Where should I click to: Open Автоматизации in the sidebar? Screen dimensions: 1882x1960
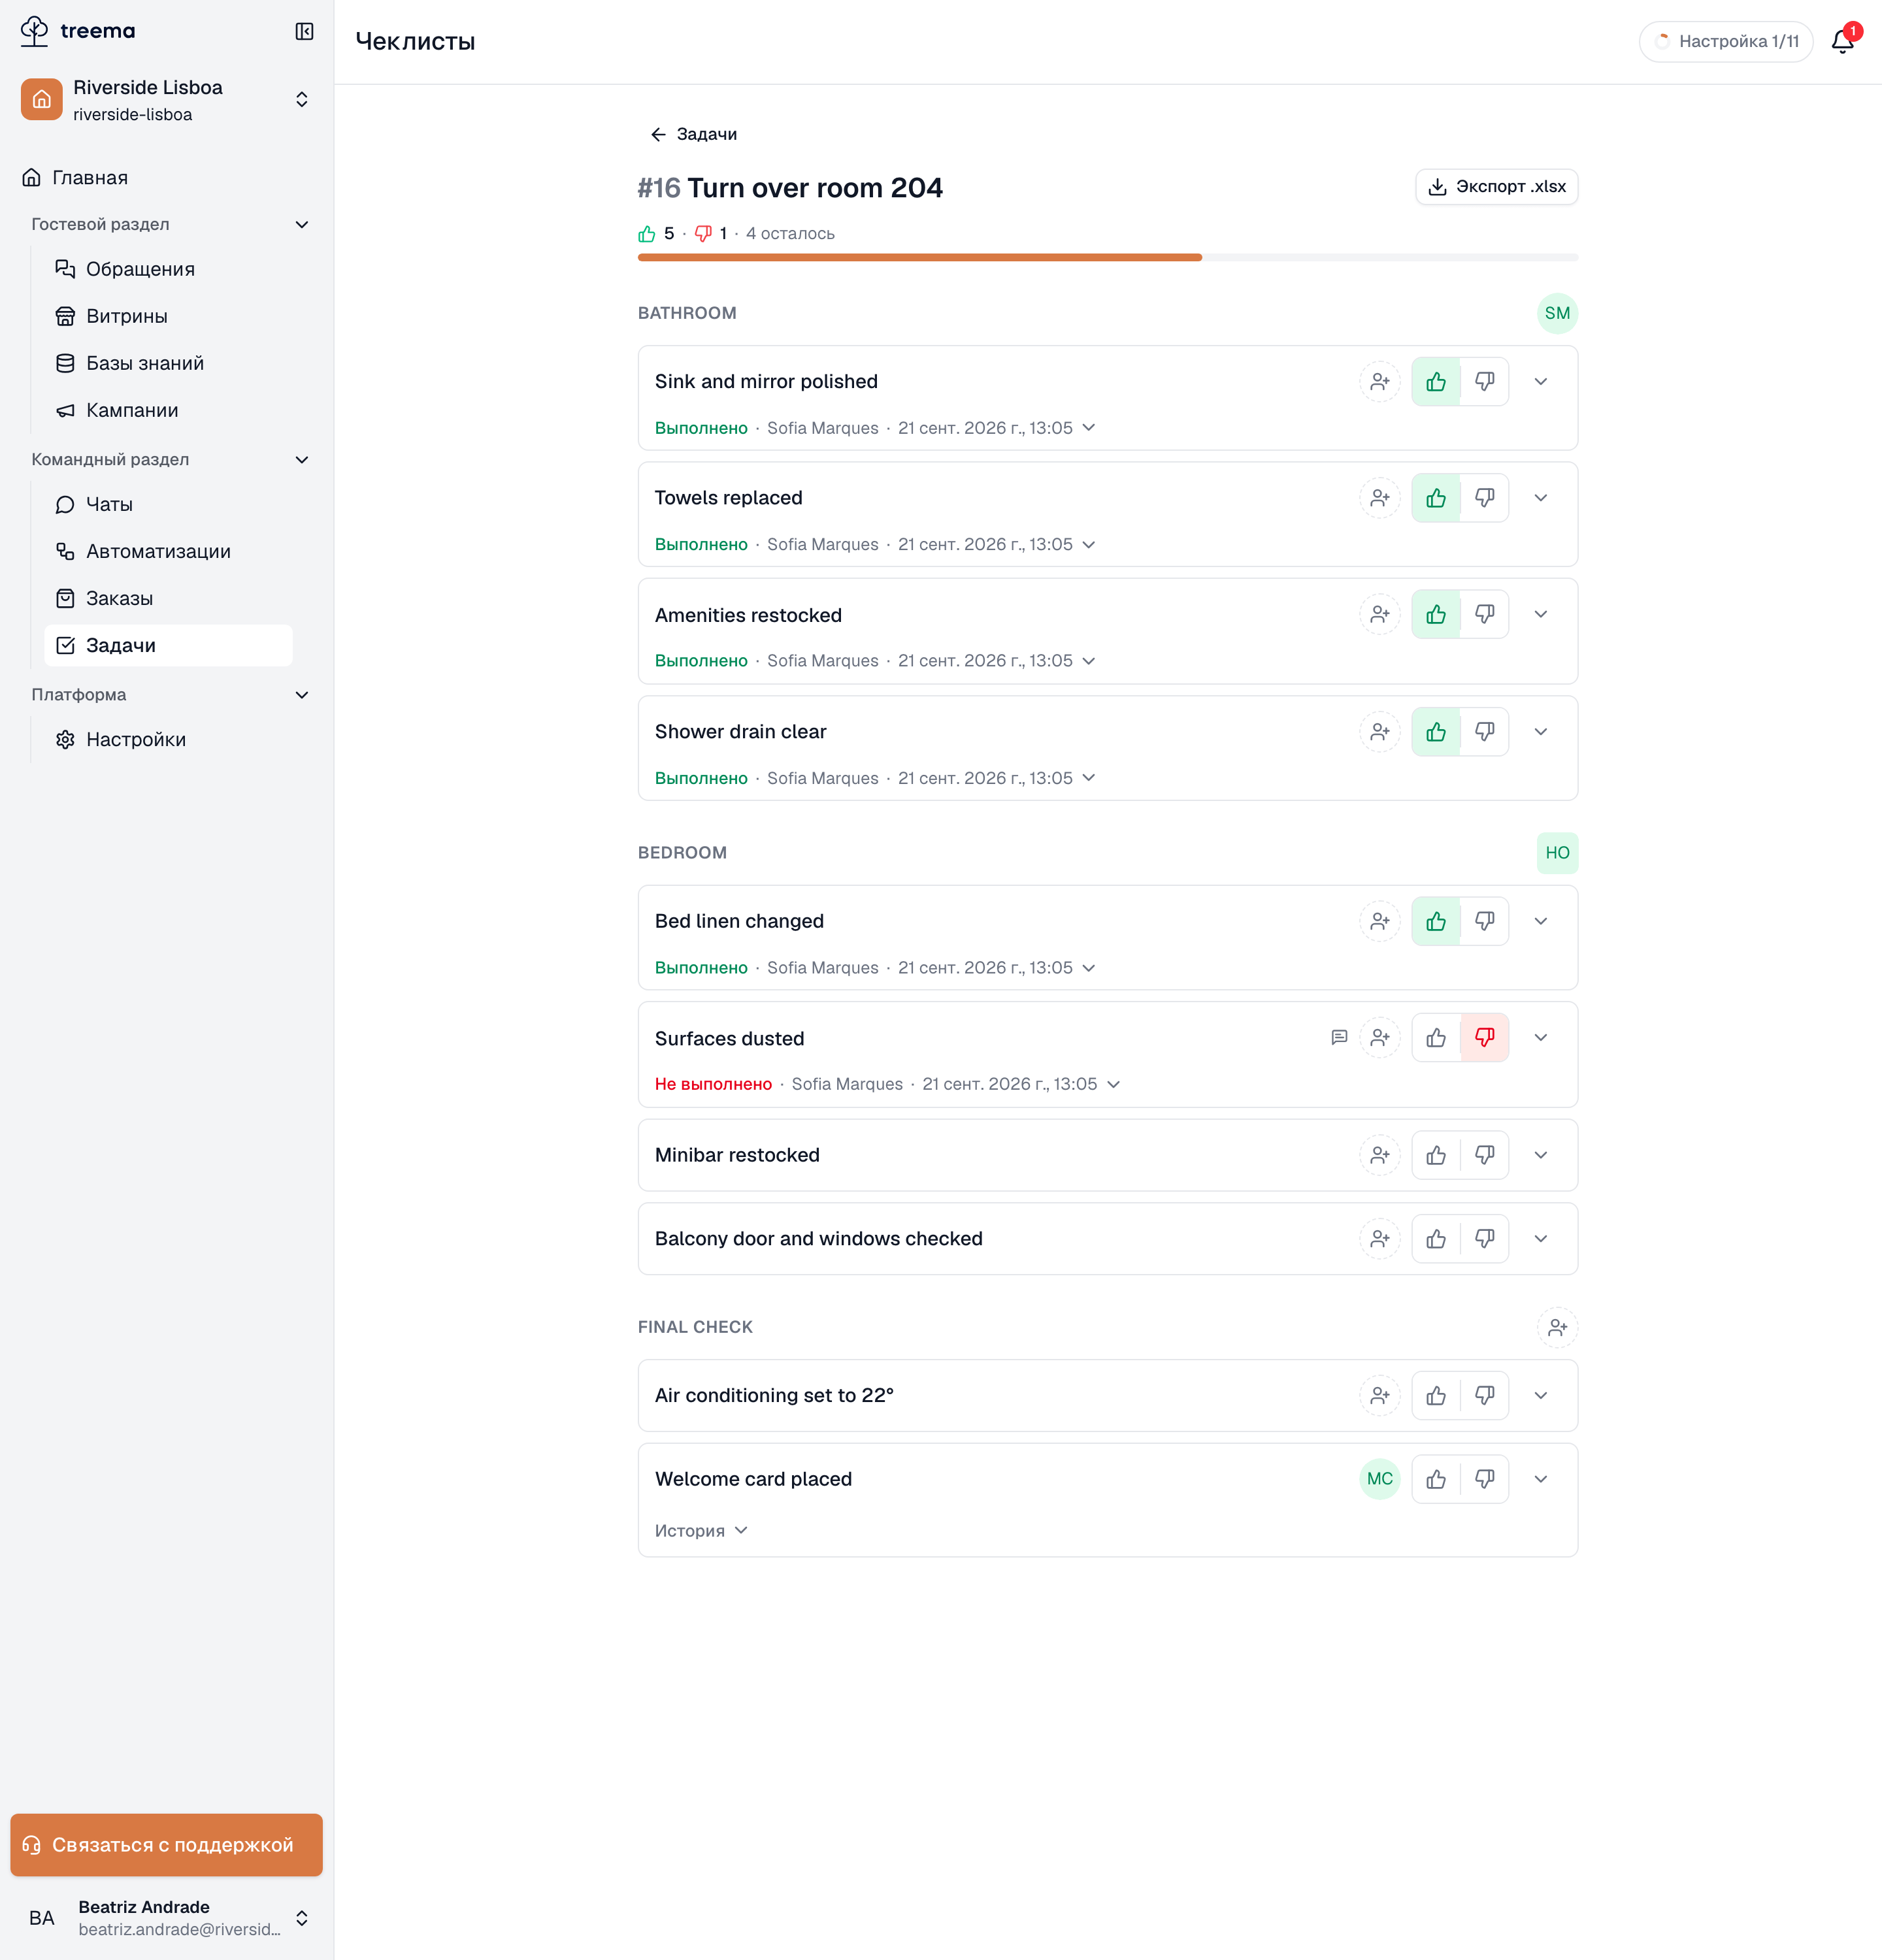click(x=169, y=551)
